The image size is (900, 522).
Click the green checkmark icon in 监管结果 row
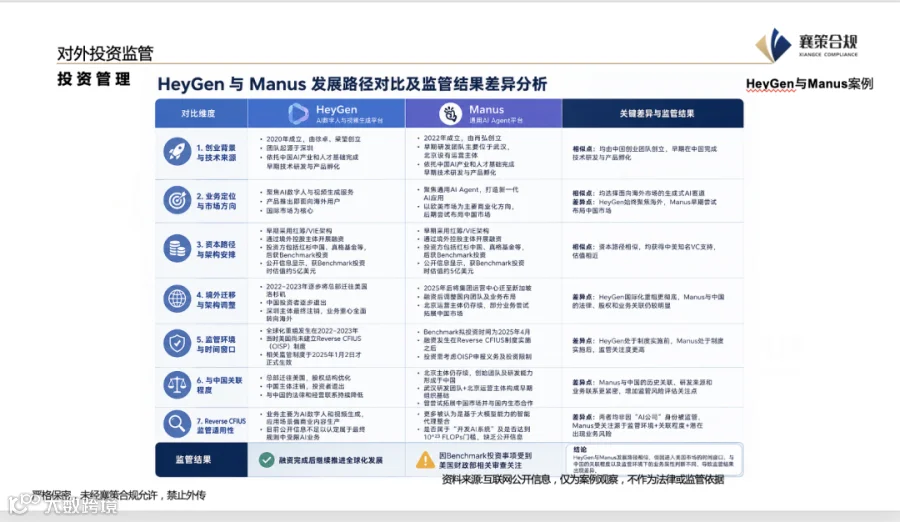pyautogui.click(x=266, y=460)
